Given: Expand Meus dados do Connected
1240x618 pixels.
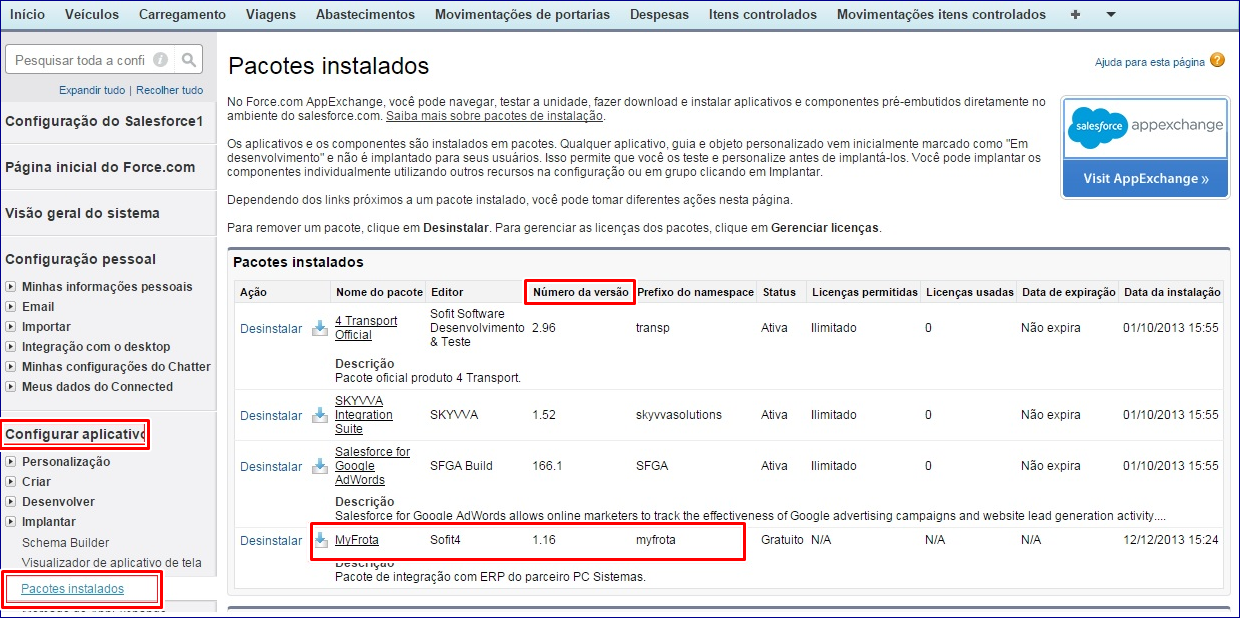Looking at the screenshot, I should click(x=11, y=387).
